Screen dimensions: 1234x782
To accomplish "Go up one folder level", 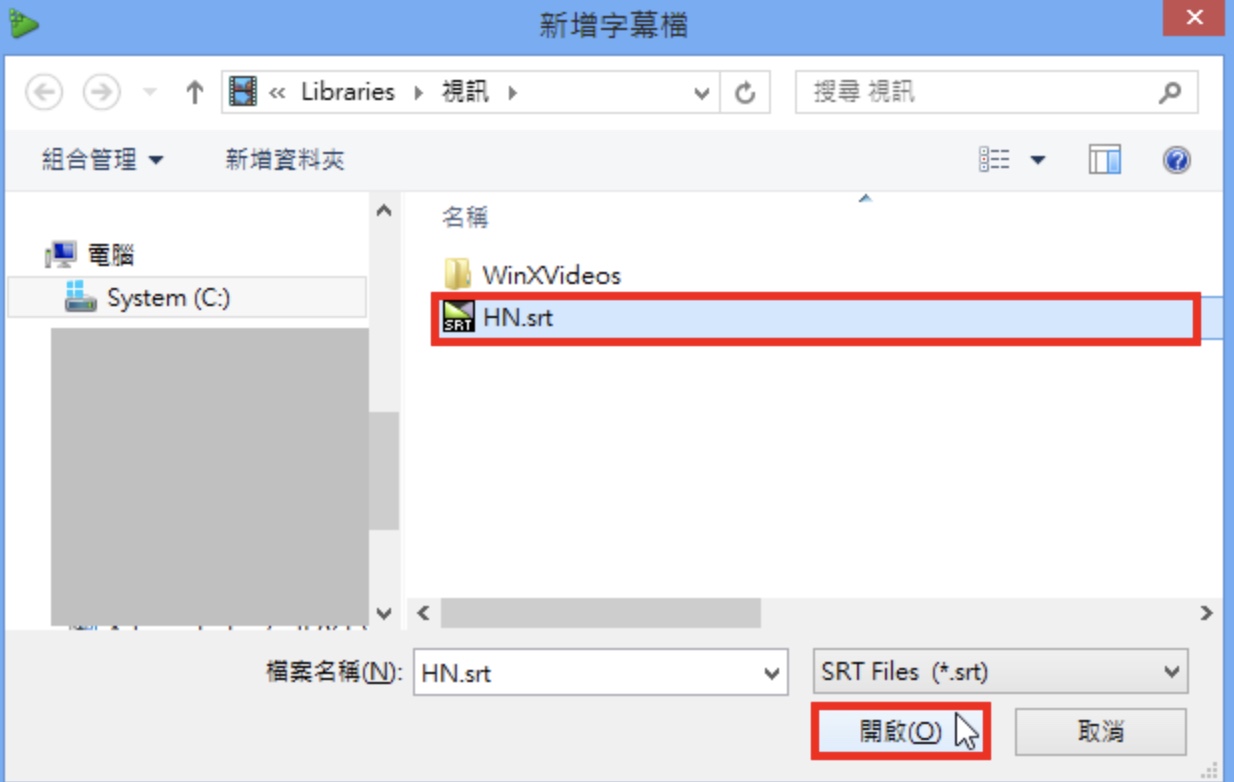I will coord(195,93).
